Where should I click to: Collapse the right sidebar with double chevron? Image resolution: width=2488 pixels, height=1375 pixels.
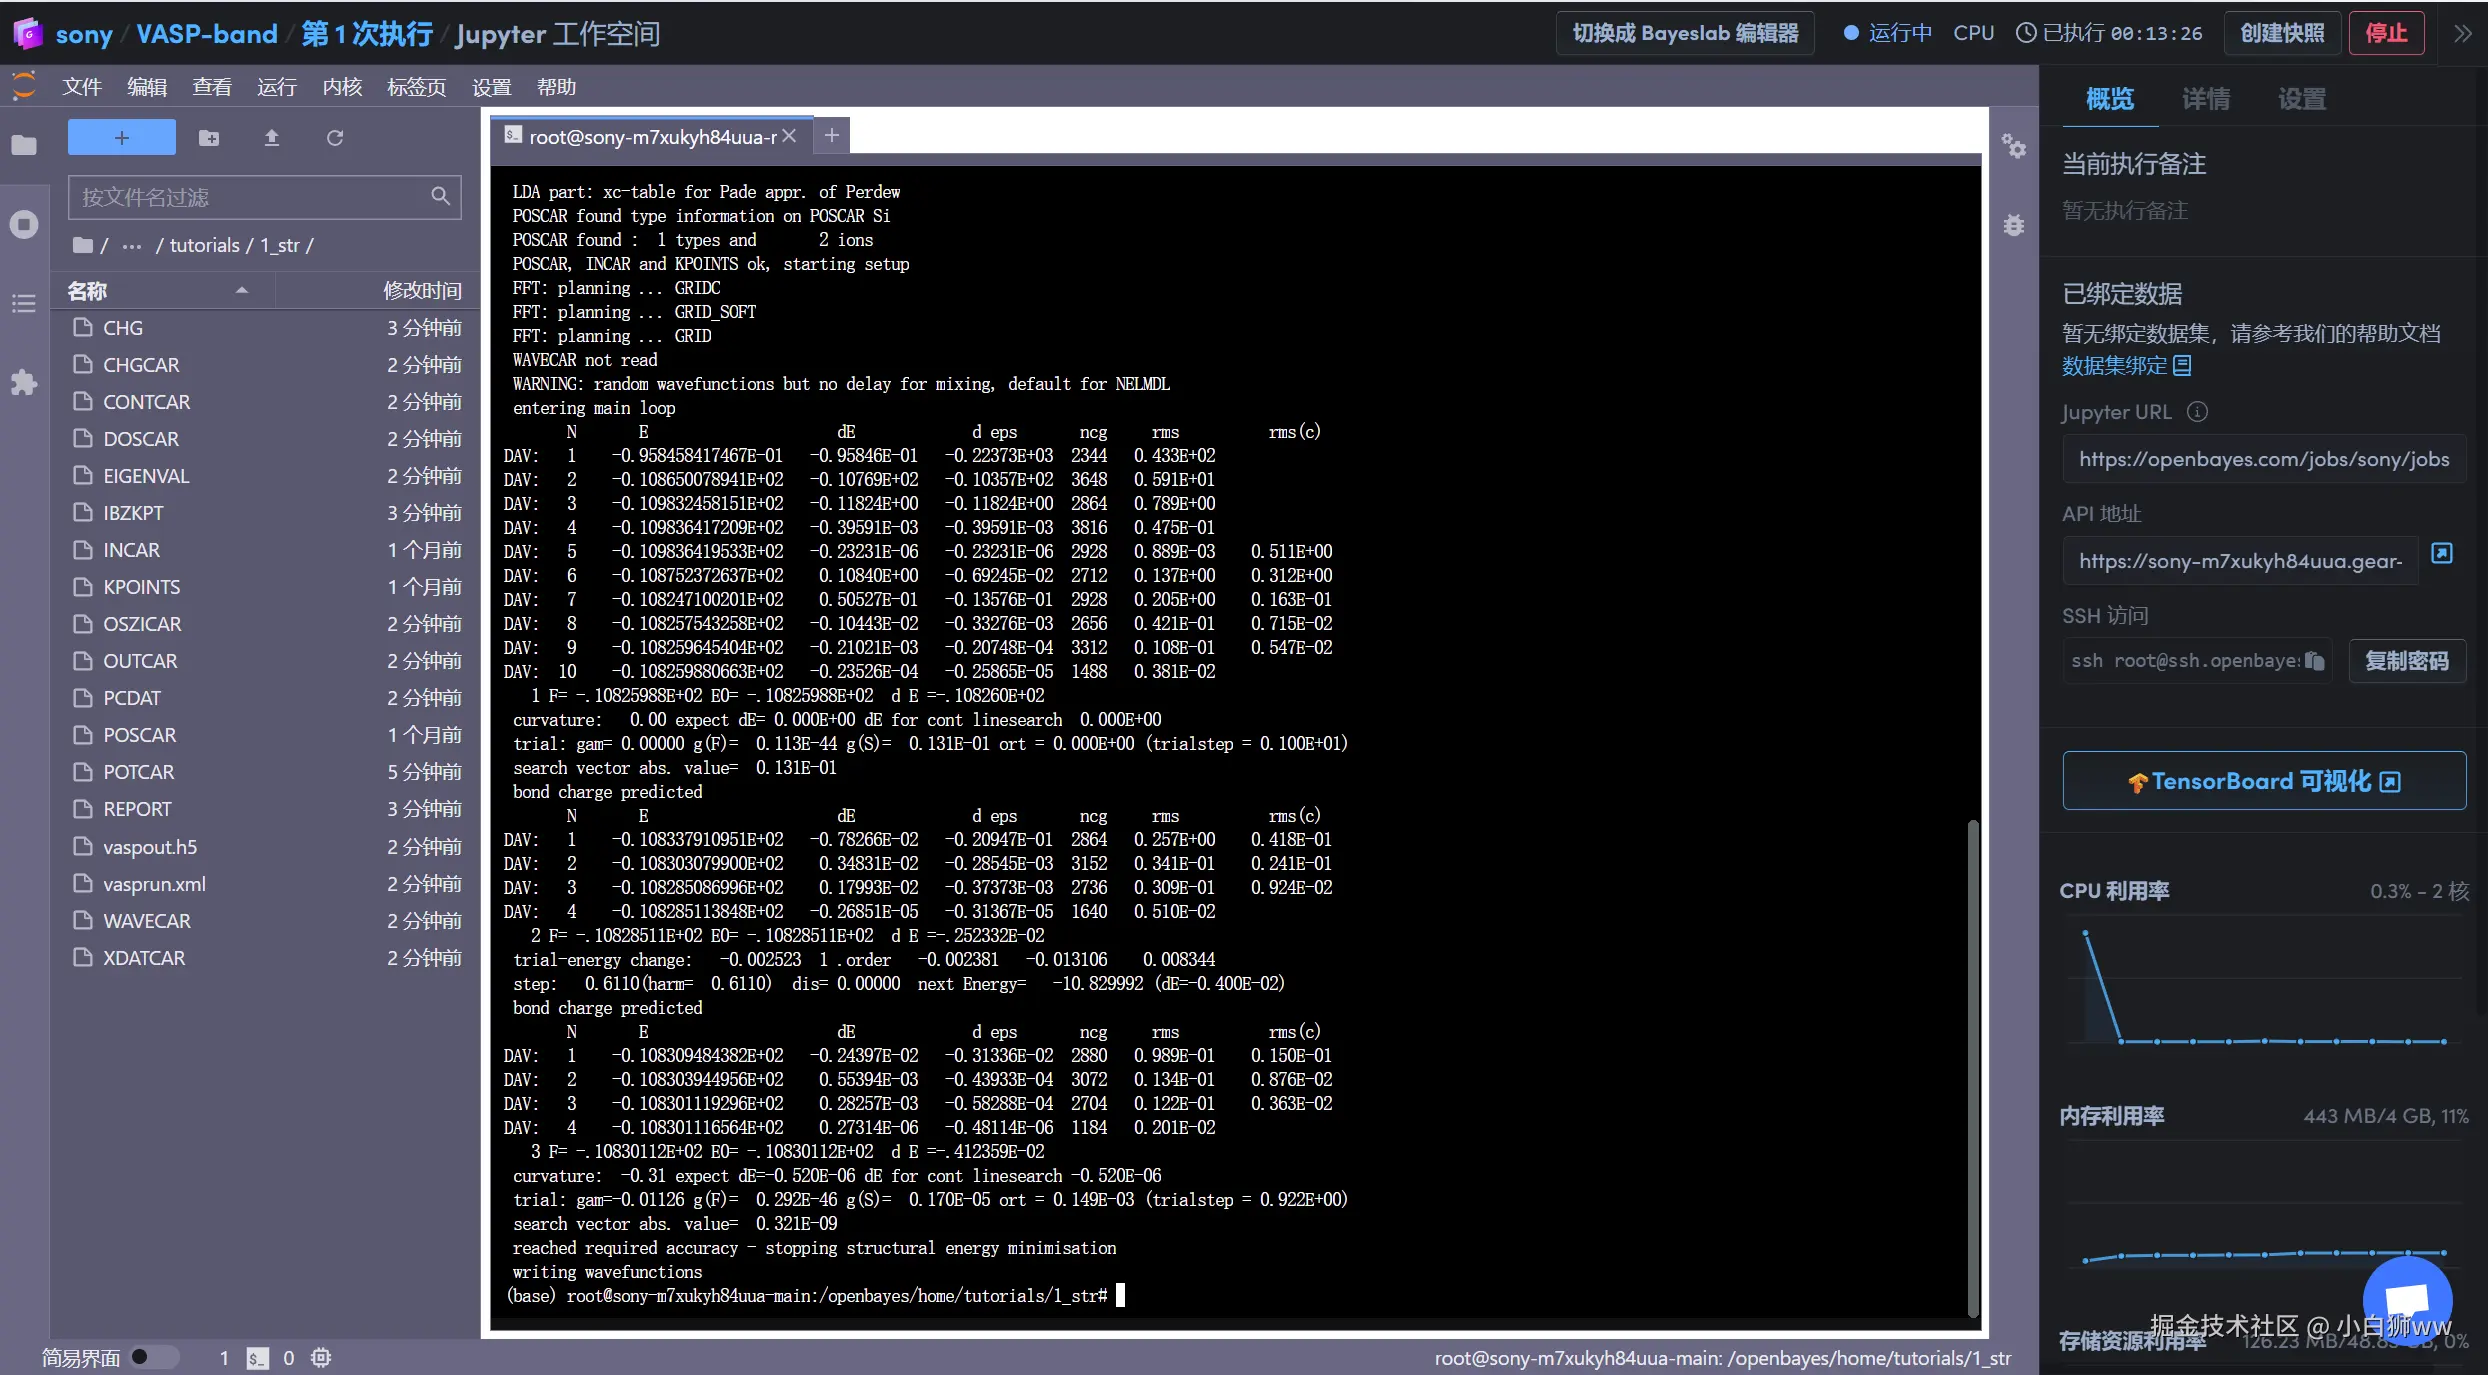point(2462,33)
